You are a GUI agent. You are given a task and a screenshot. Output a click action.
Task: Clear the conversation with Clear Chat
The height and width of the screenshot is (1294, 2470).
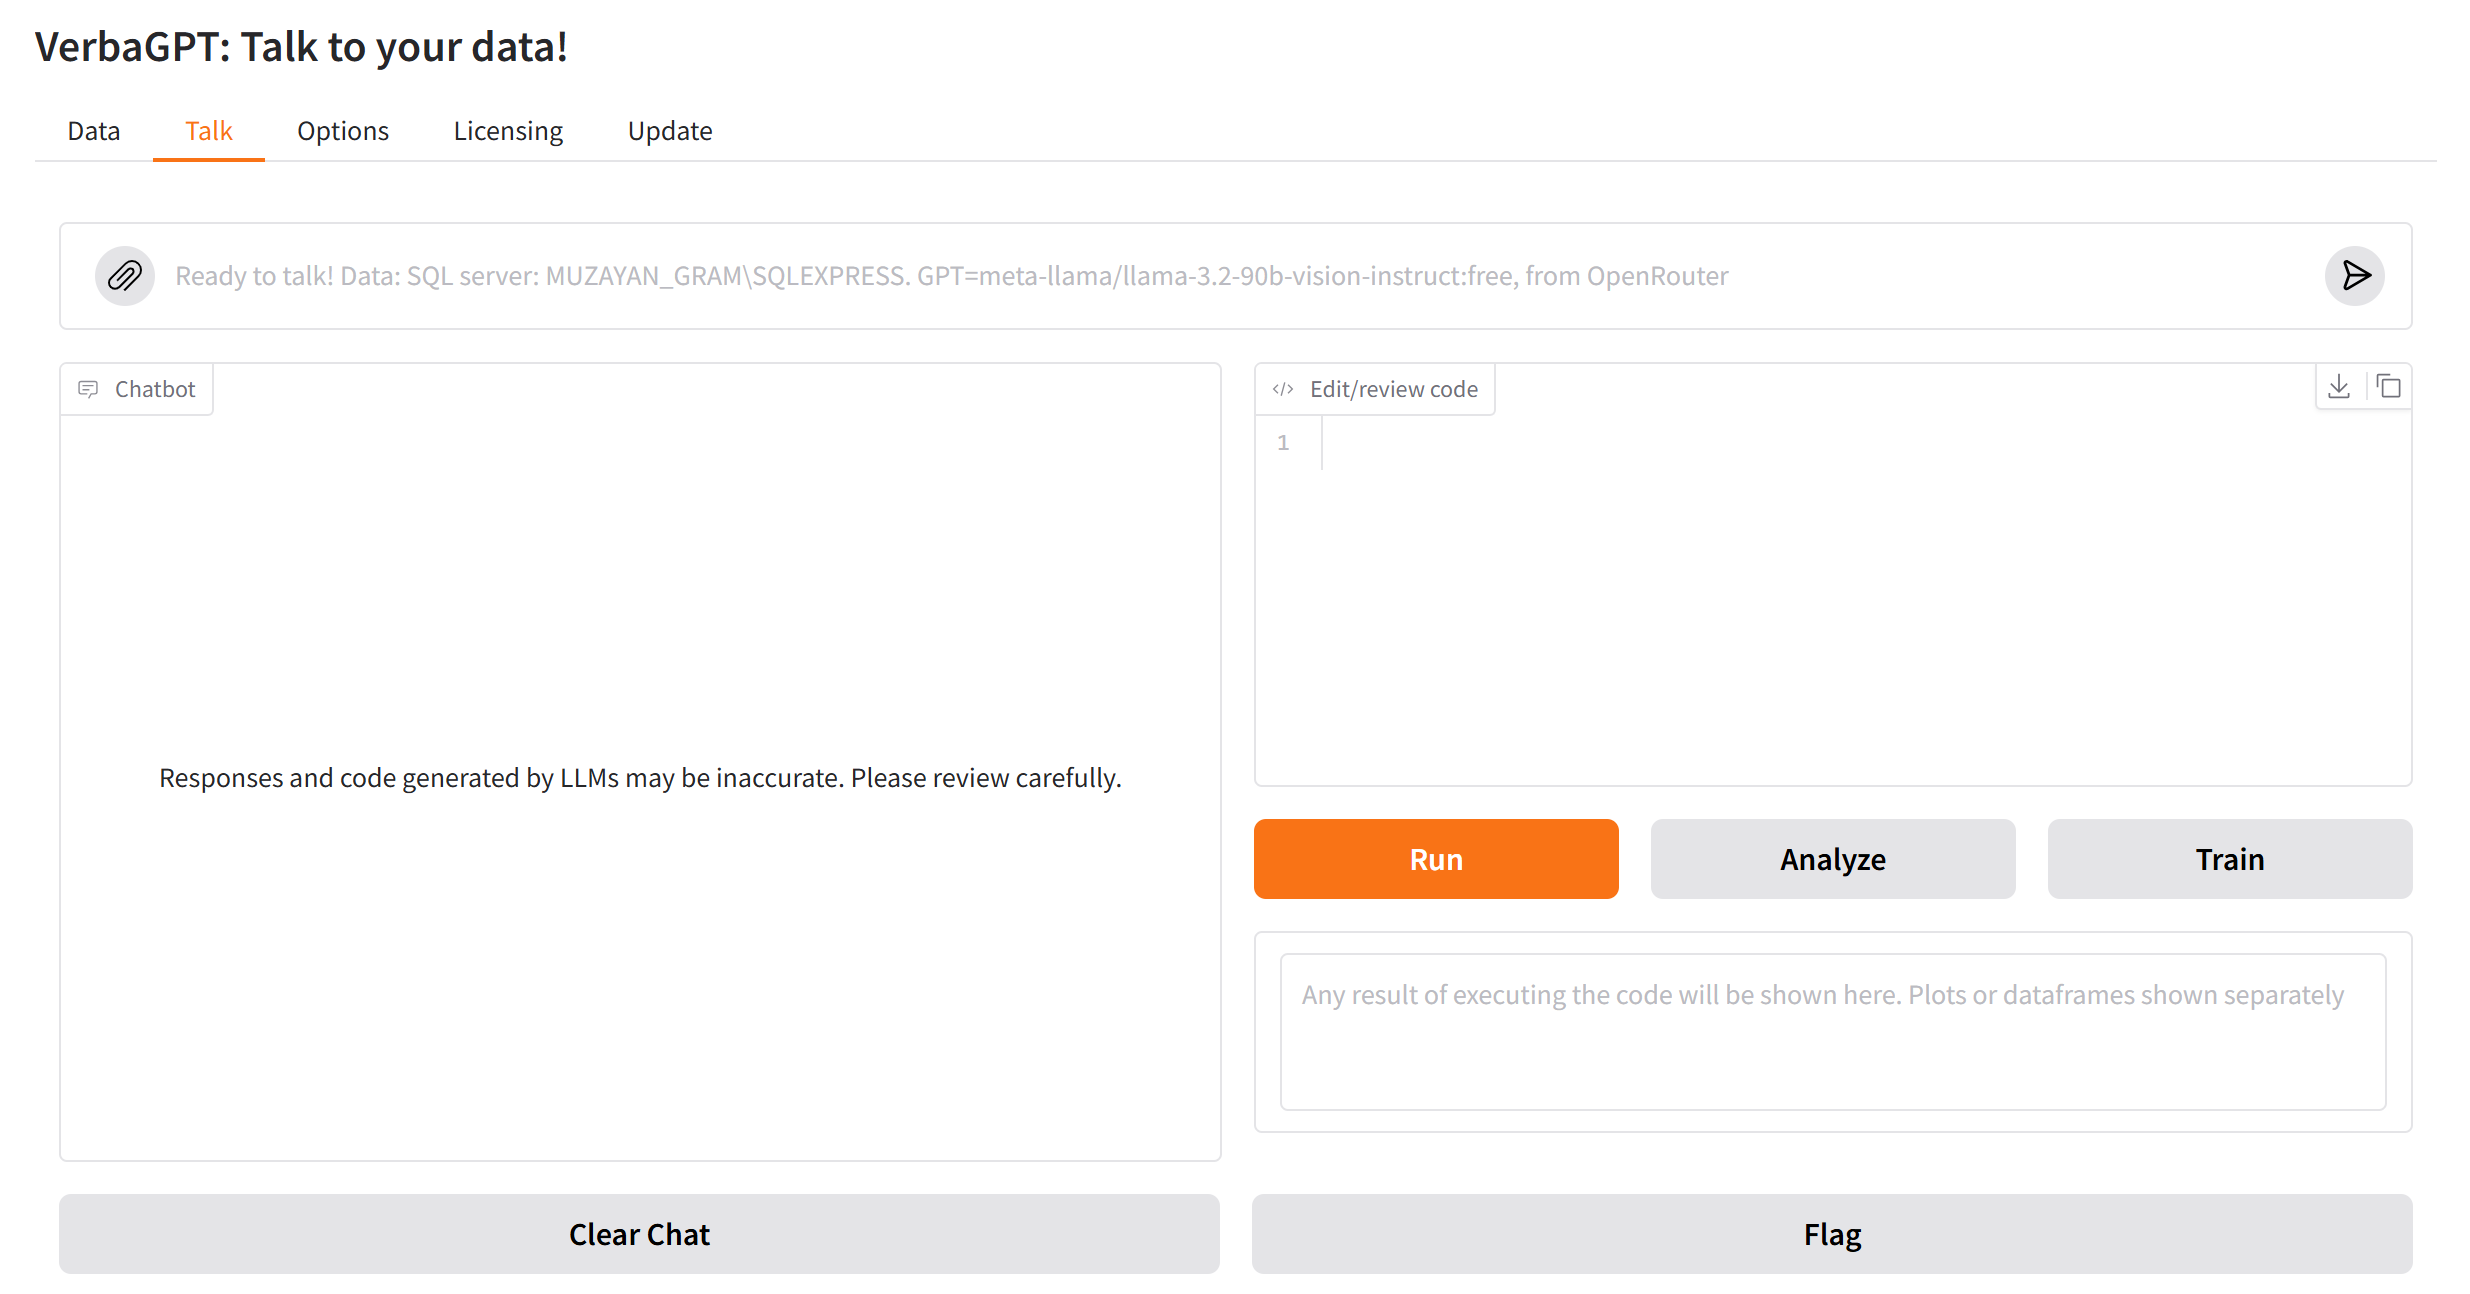click(639, 1233)
